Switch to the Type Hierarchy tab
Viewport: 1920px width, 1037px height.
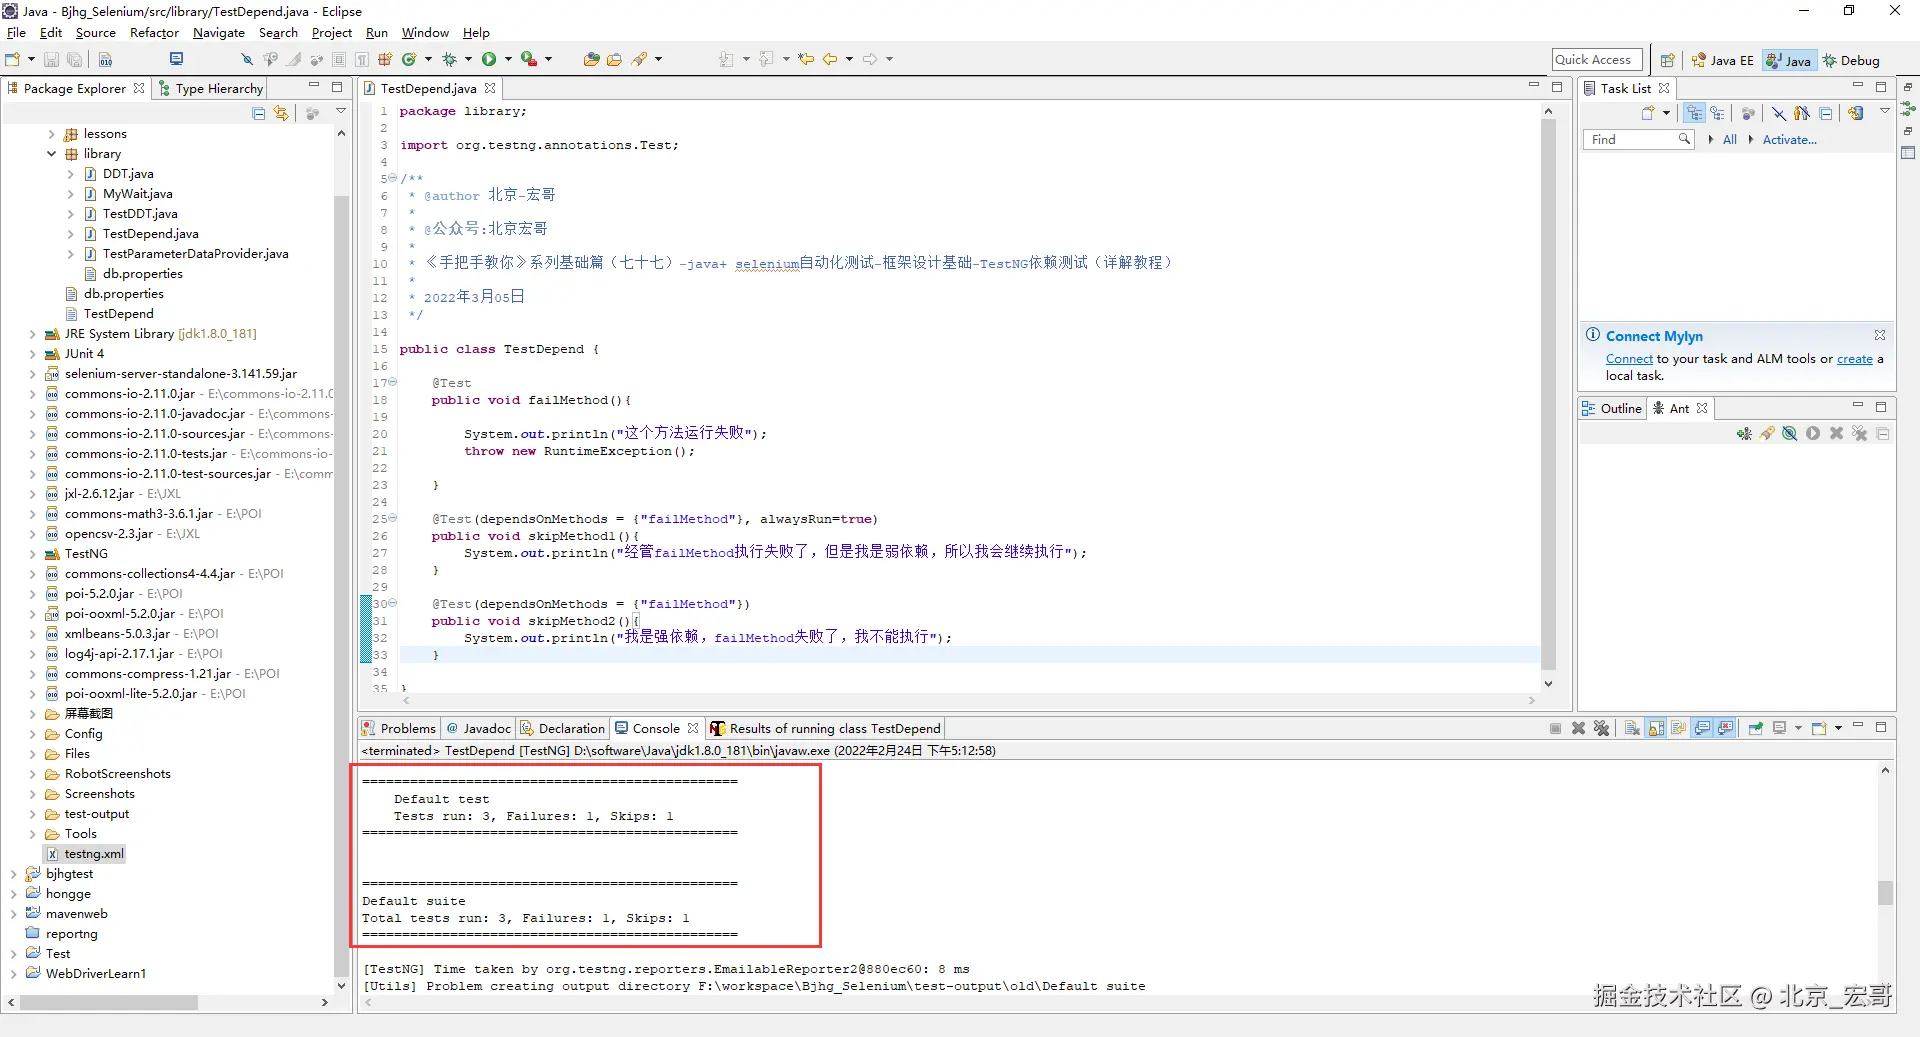click(210, 88)
